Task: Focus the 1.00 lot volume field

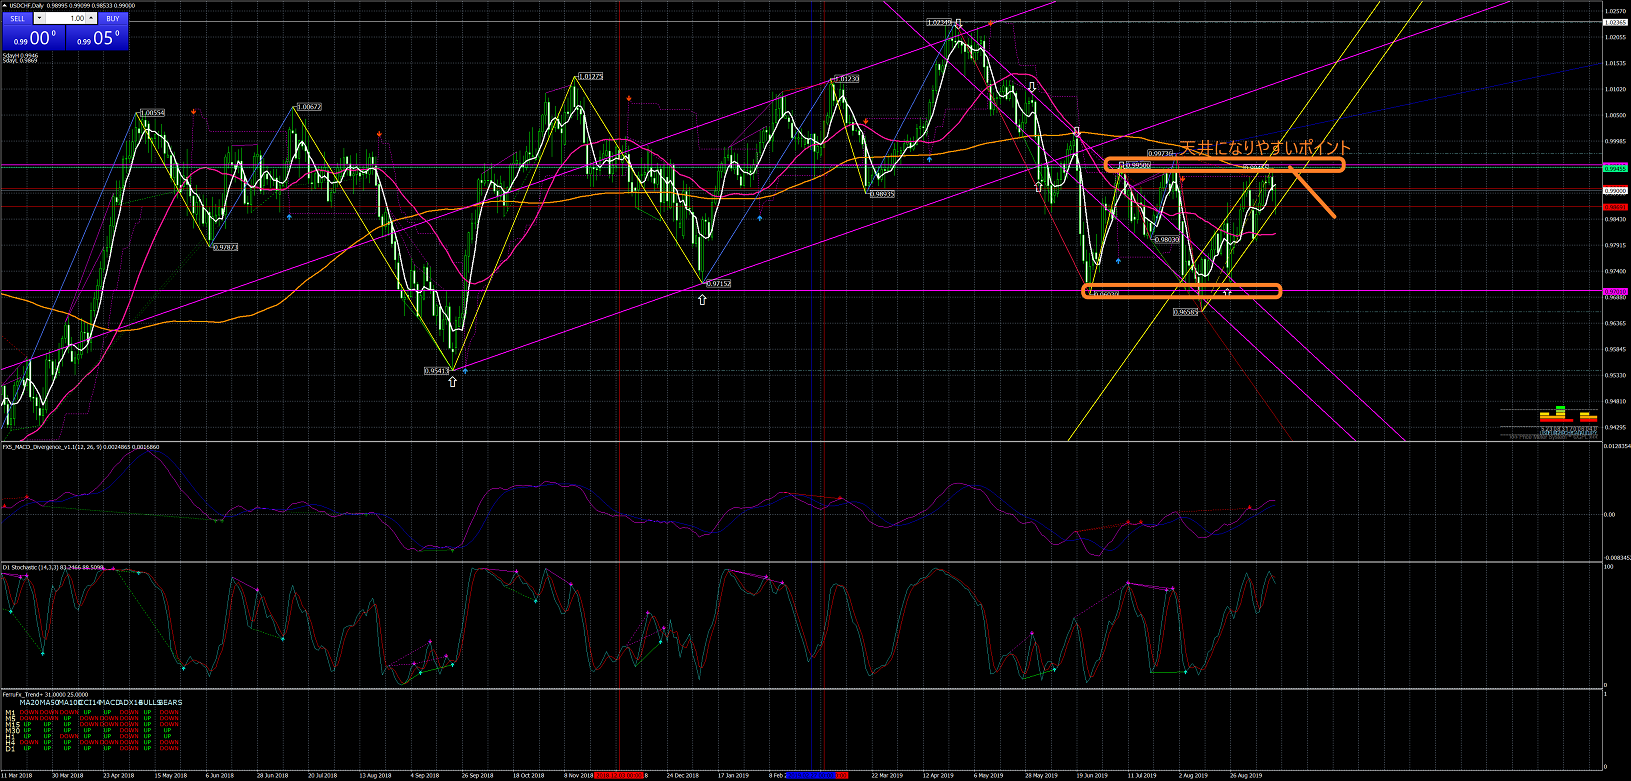Action: click(65, 18)
